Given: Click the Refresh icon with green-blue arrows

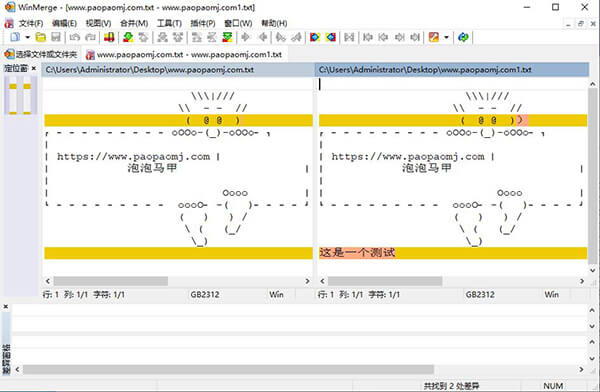Looking at the screenshot, I should click(x=463, y=37).
